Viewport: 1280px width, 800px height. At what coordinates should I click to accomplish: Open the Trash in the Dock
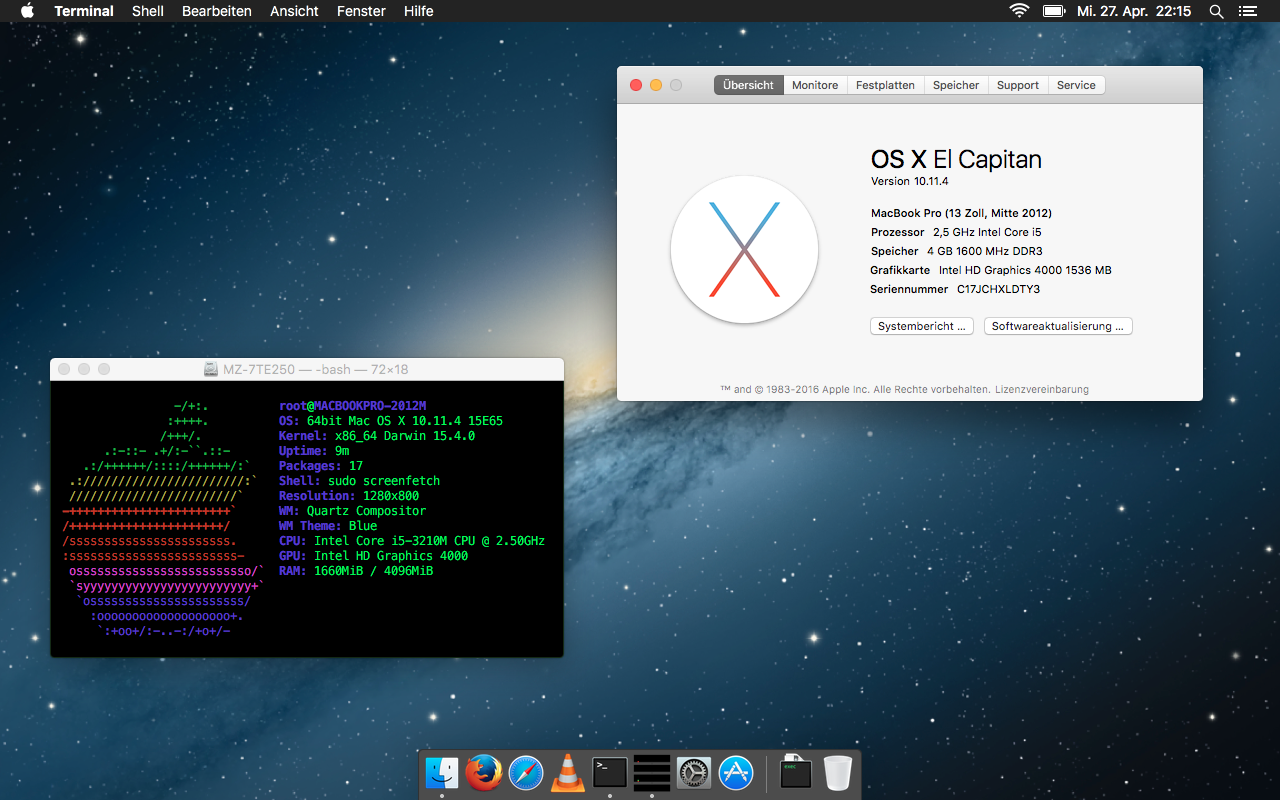[838, 772]
